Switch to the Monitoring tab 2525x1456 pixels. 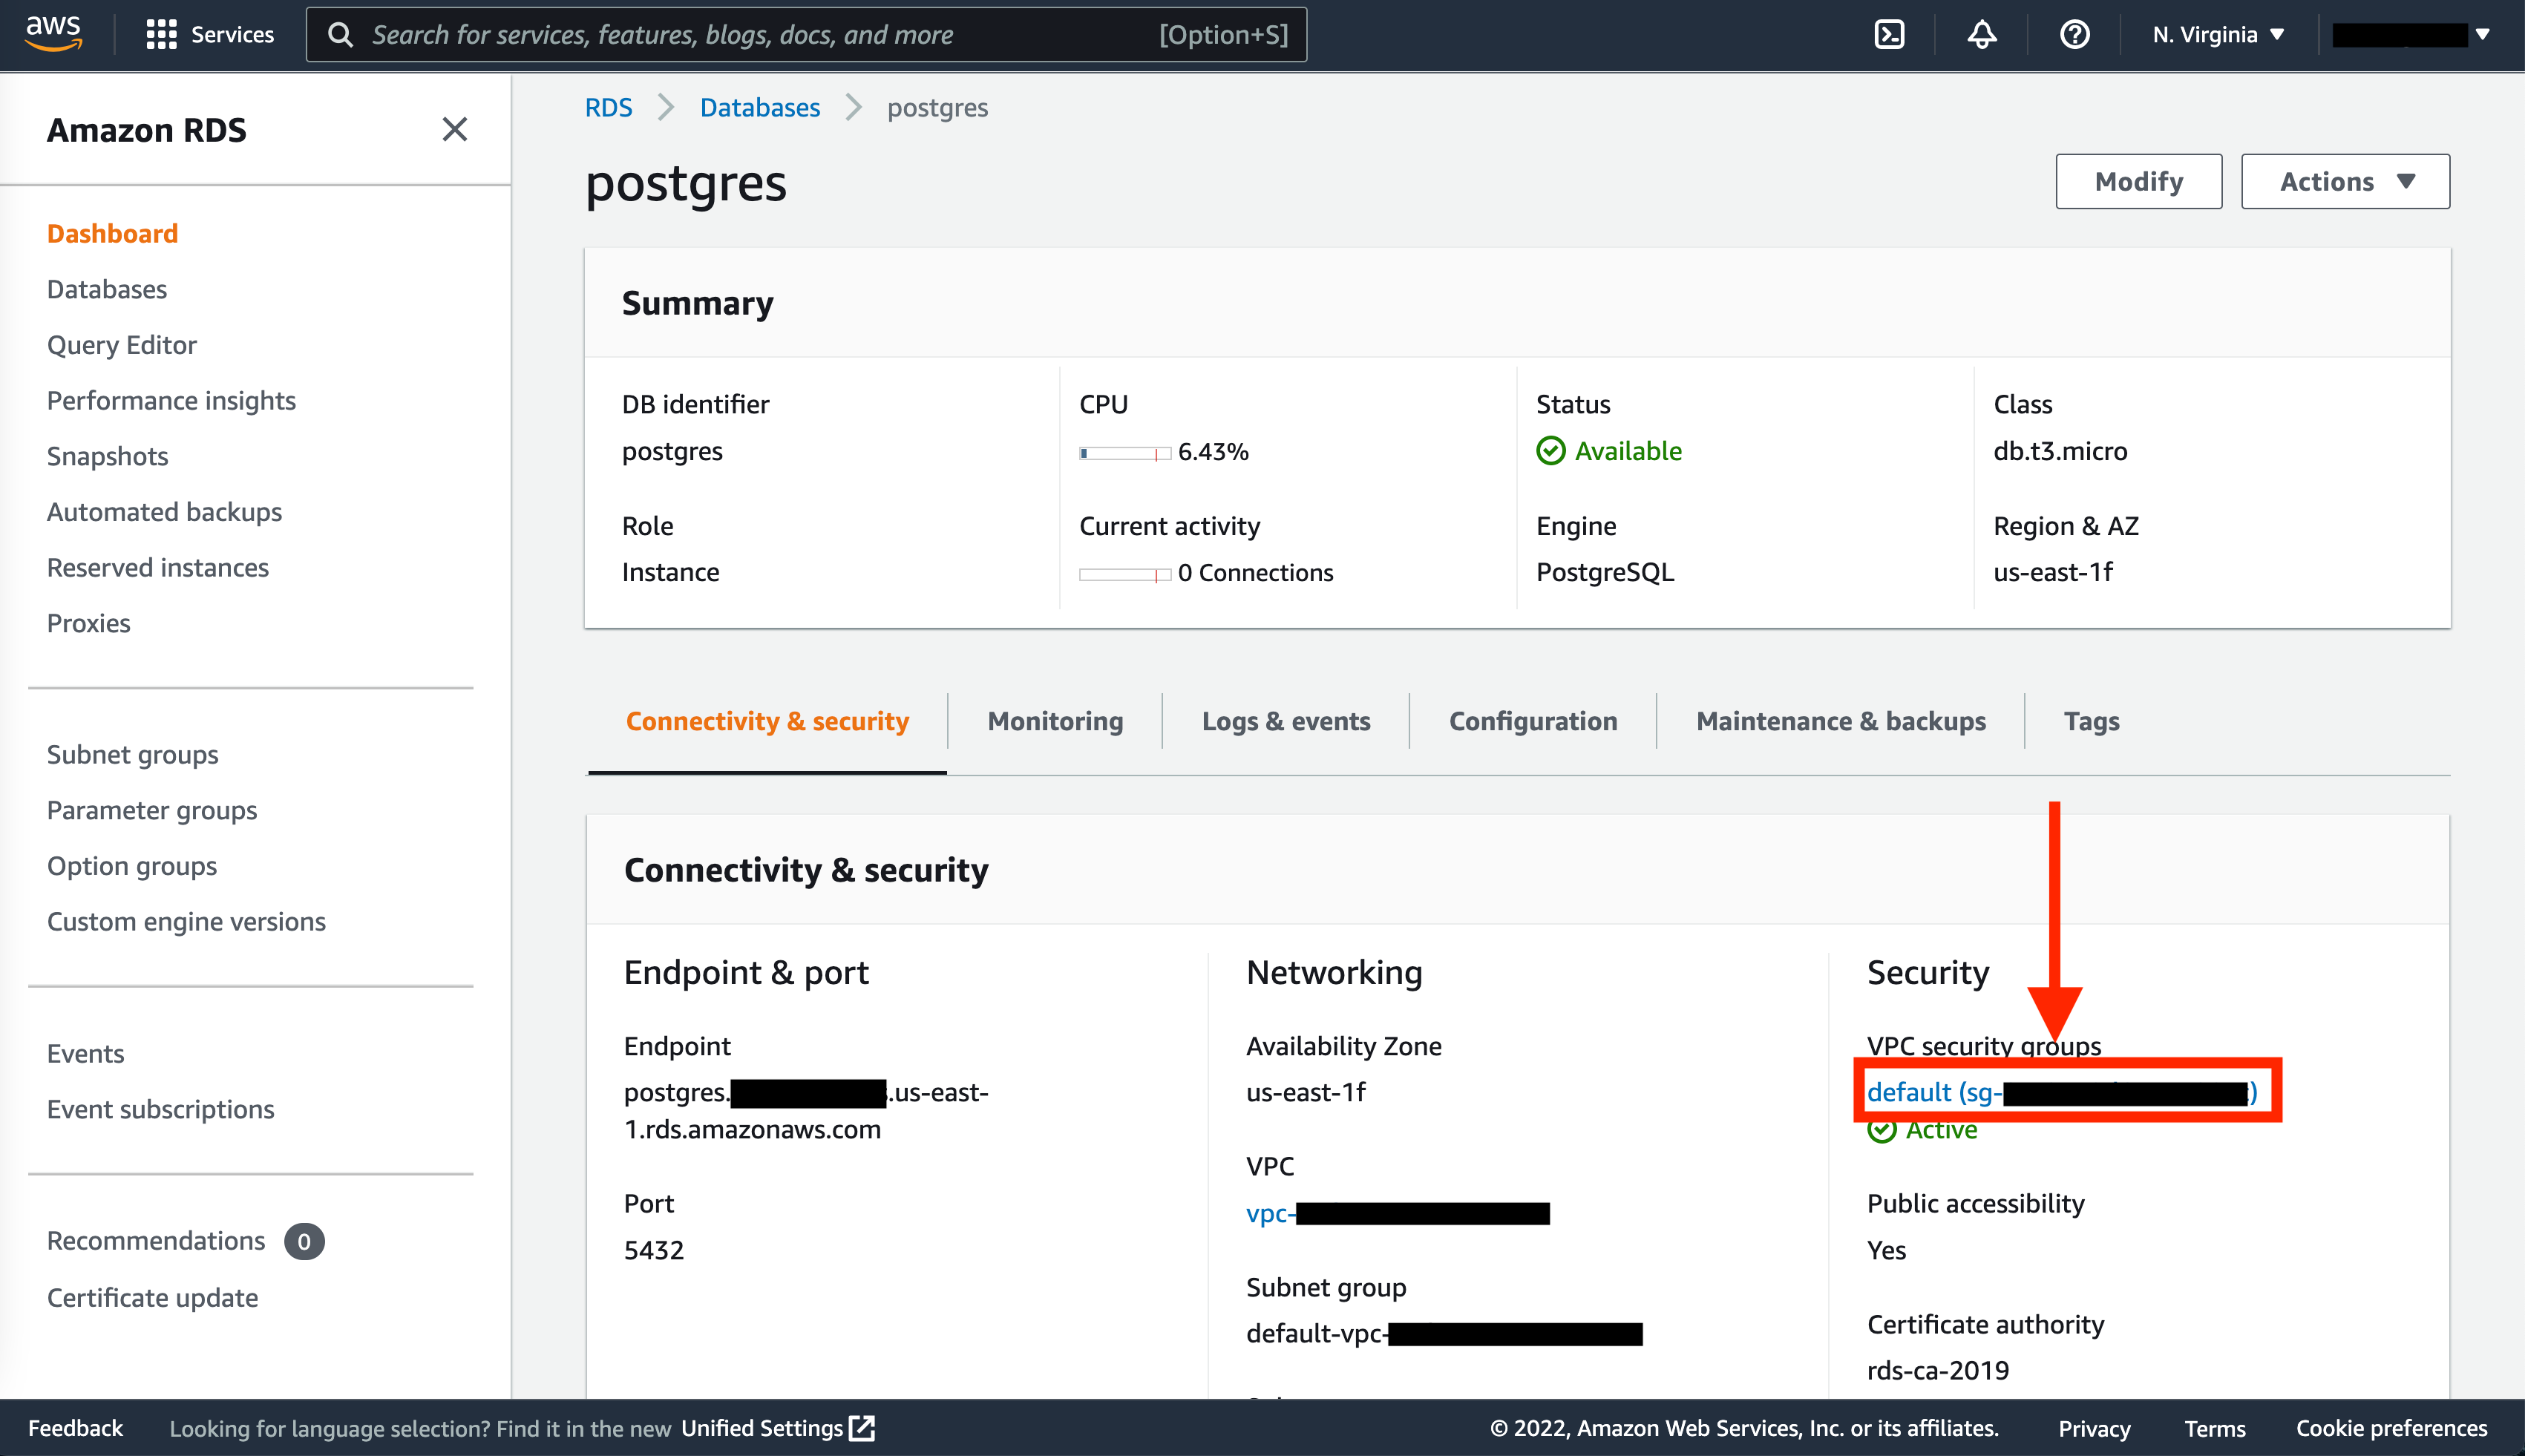[x=1054, y=721]
